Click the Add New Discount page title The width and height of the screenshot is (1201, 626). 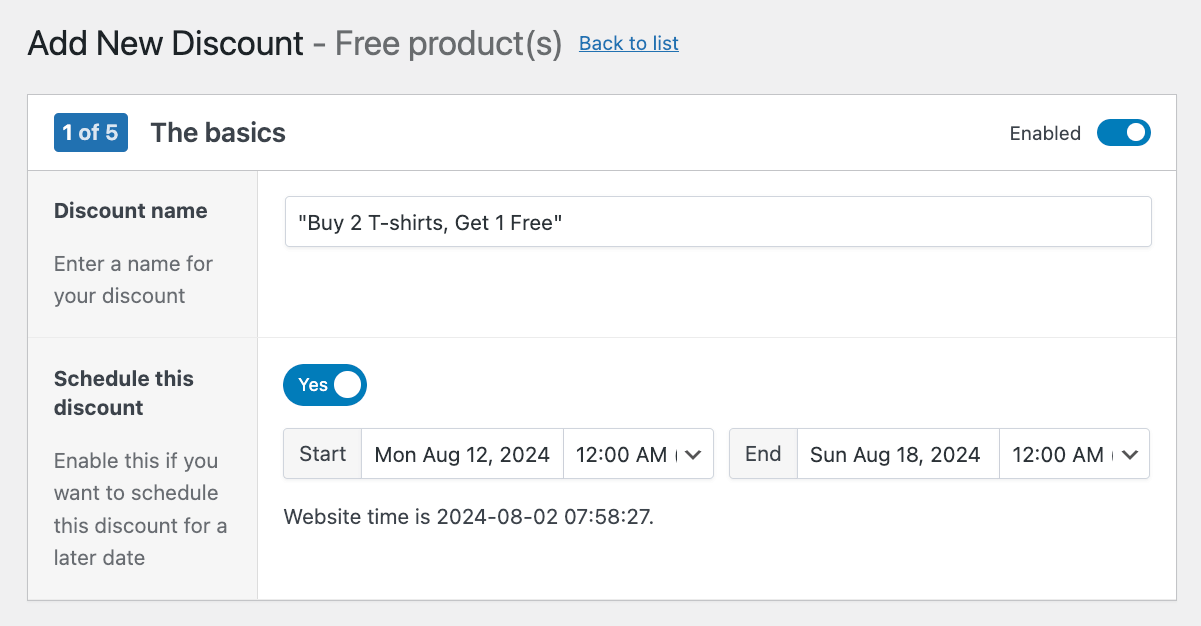pyautogui.click(x=166, y=43)
